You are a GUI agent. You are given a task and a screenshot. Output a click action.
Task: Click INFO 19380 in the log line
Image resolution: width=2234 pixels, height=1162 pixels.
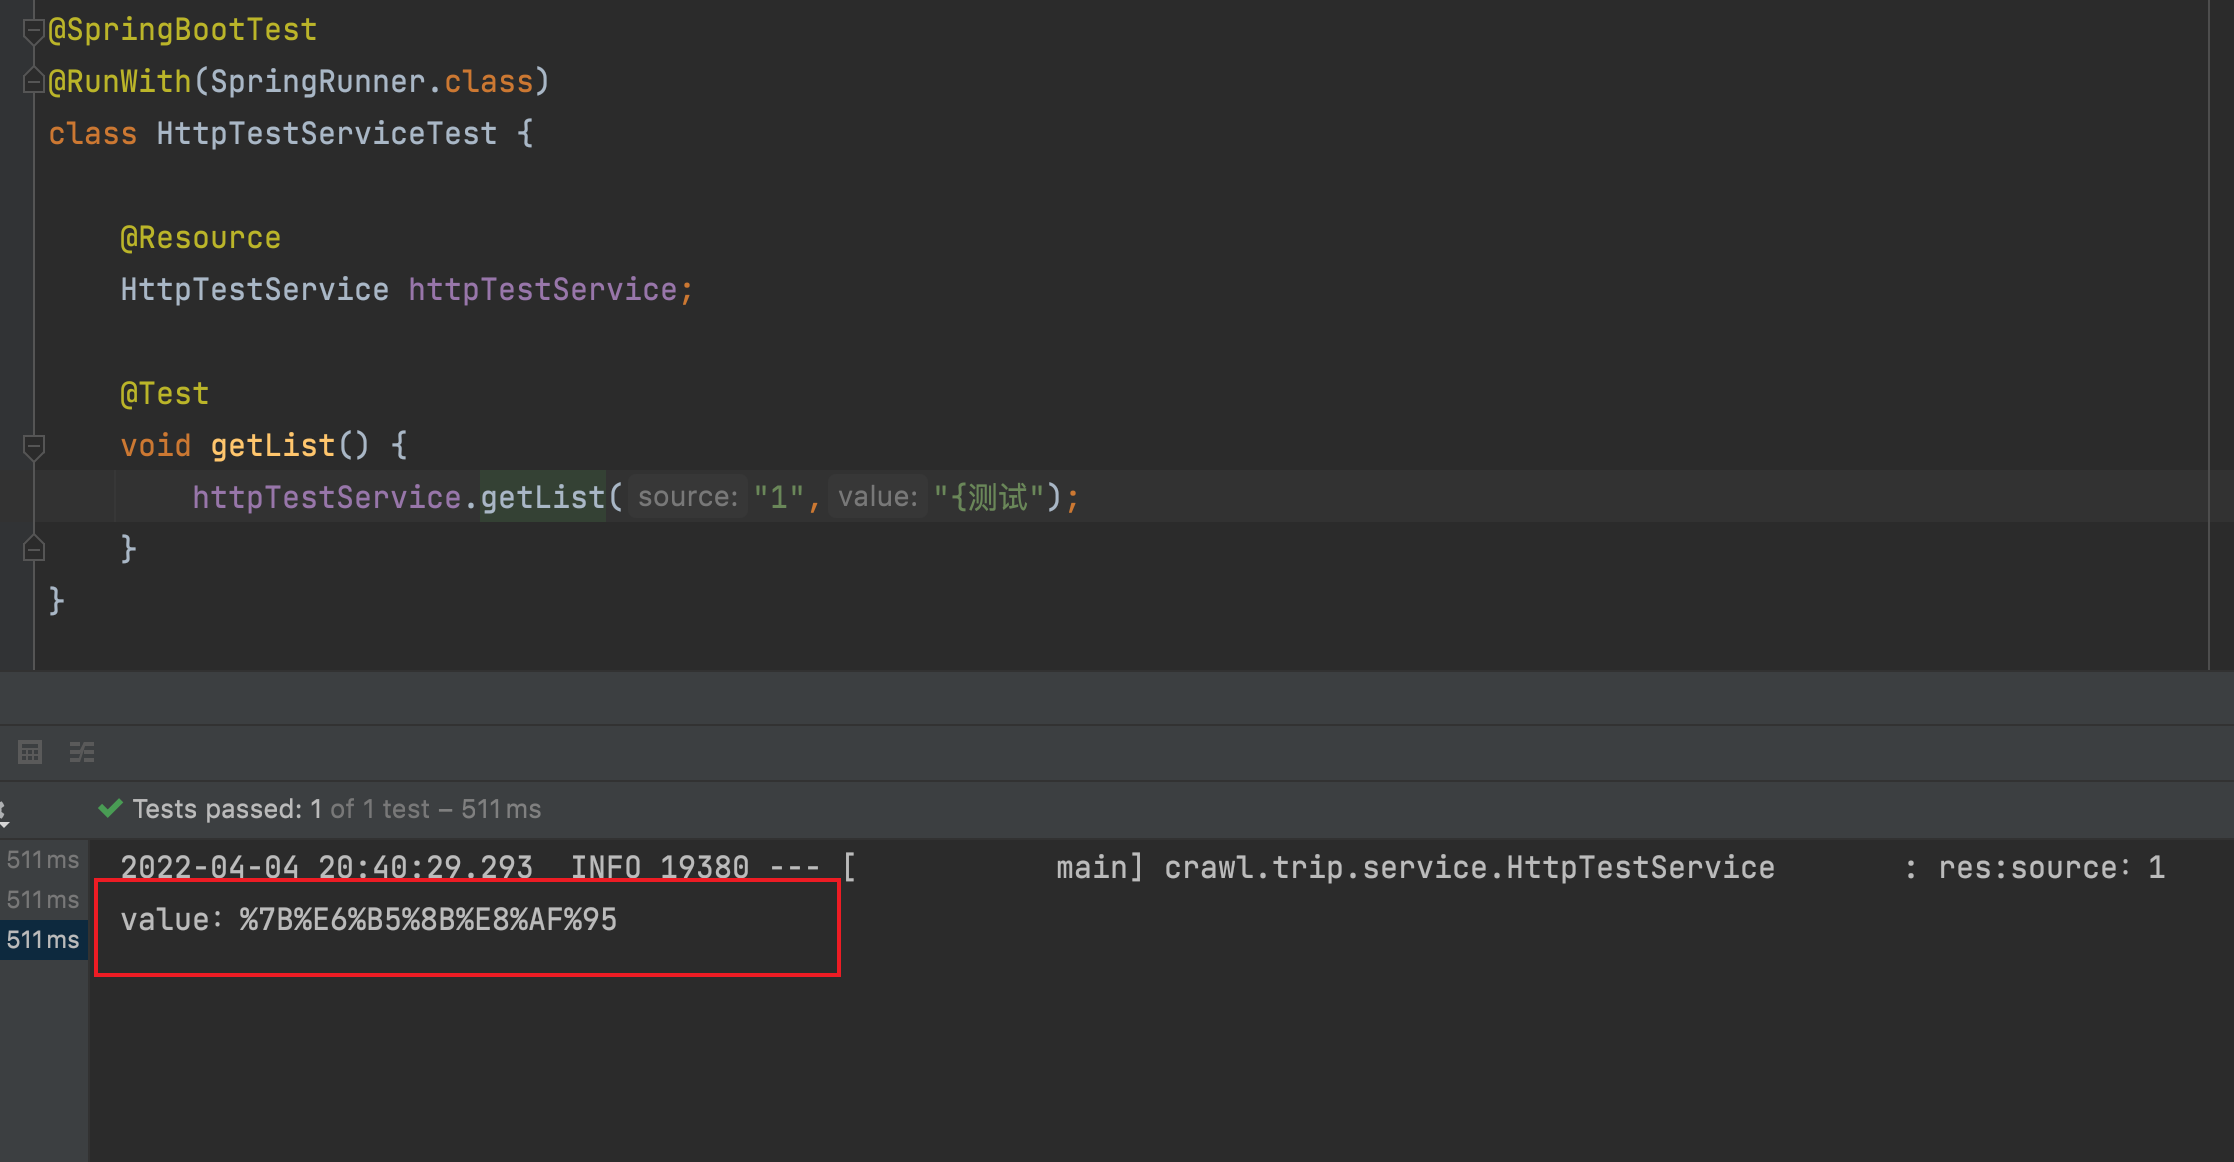point(659,867)
